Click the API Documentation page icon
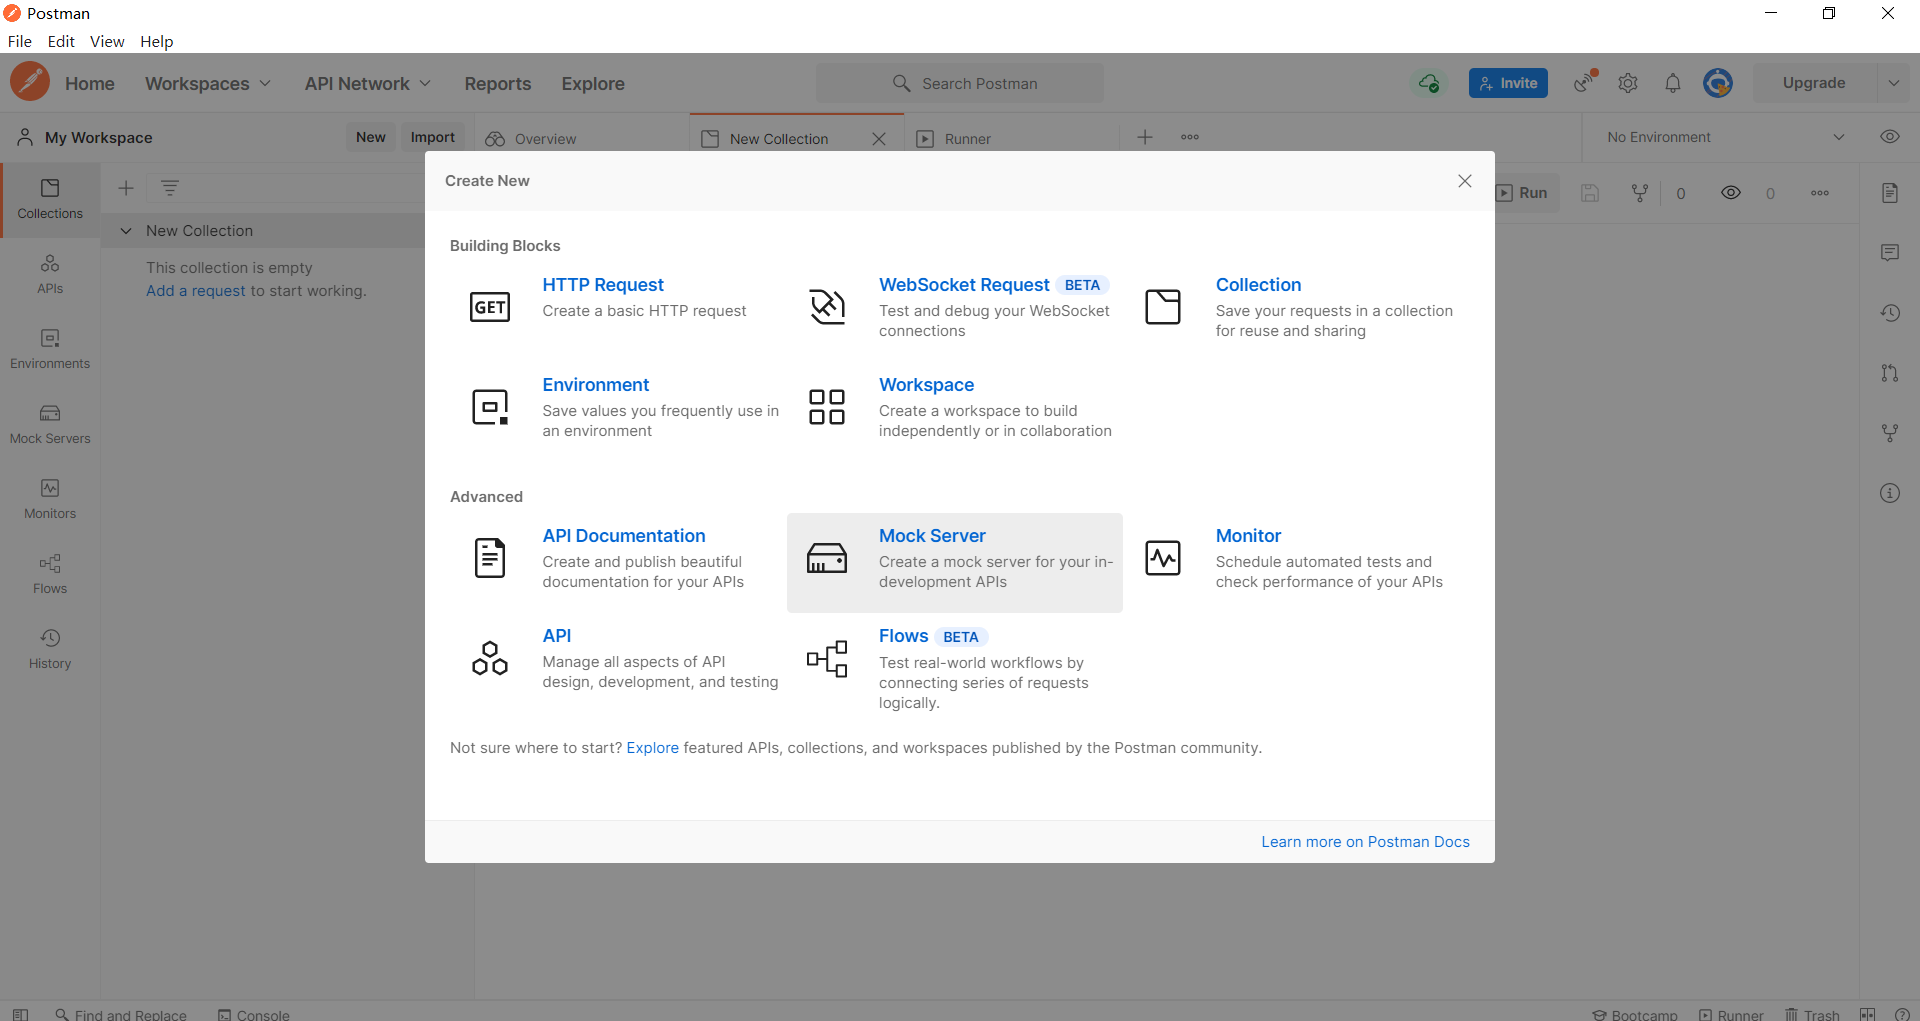Viewport: 1920px width, 1021px height. point(490,558)
